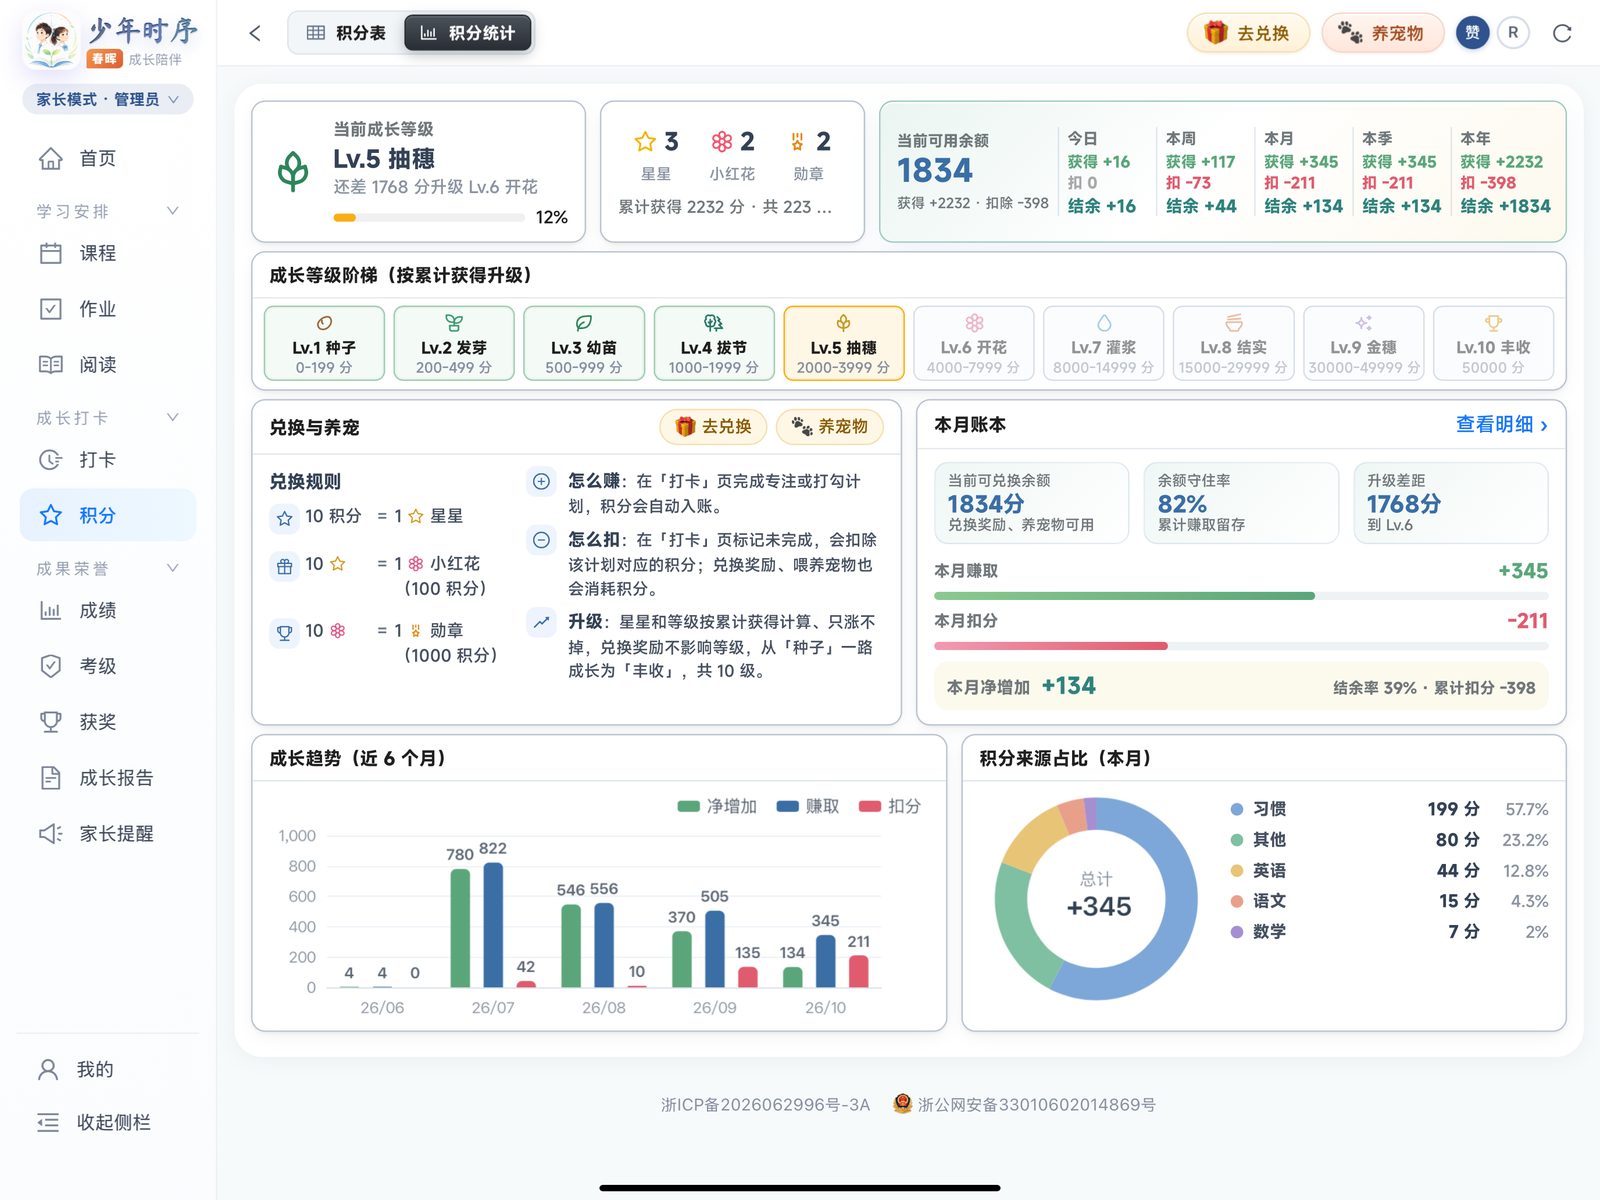Click the back arrow icon
The width and height of the screenshot is (1600, 1200).
[255, 33]
